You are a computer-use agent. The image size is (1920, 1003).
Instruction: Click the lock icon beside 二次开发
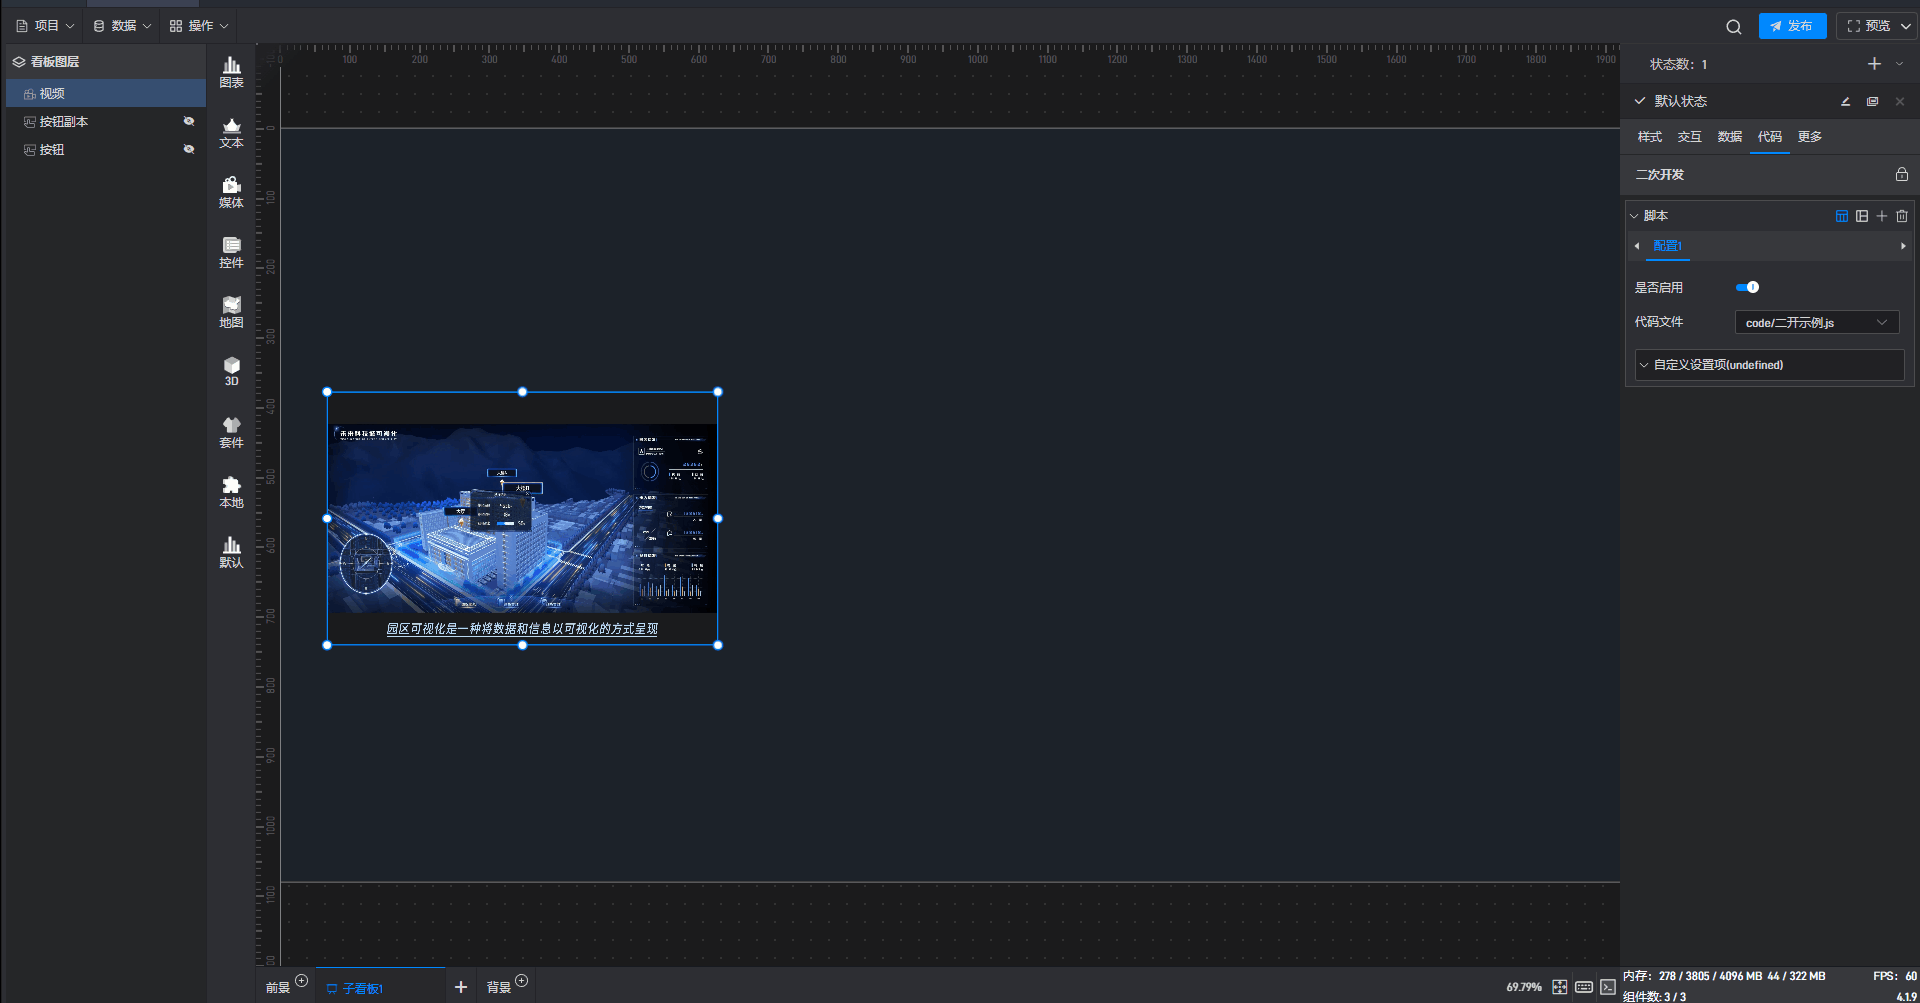[x=1901, y=174]
